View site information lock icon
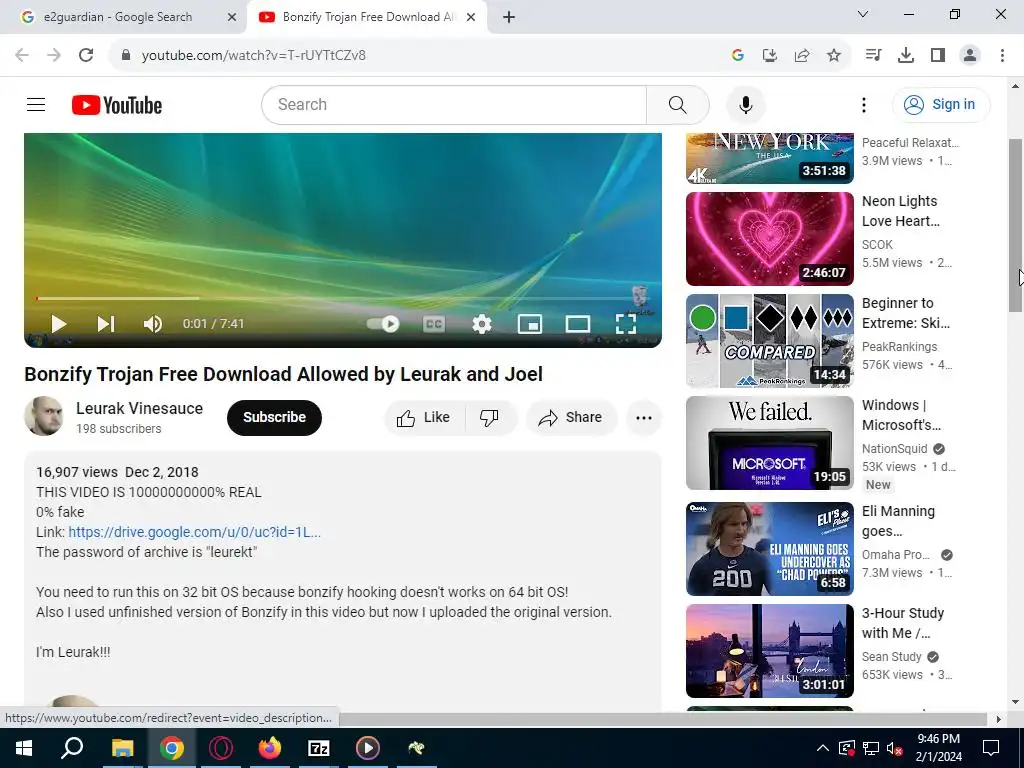The image size is (1024, 768). click(x=126, y=56)
